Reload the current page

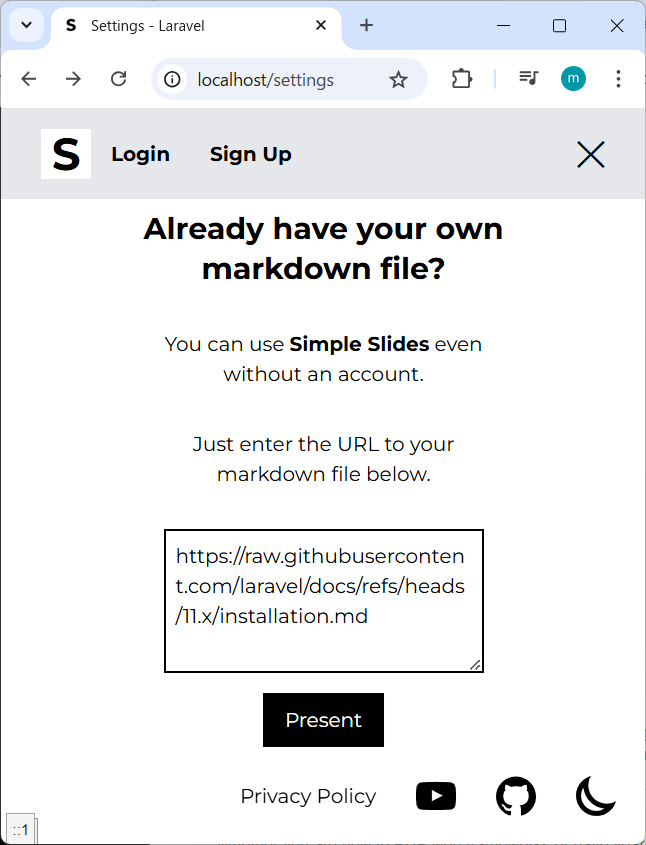(118, 79)
